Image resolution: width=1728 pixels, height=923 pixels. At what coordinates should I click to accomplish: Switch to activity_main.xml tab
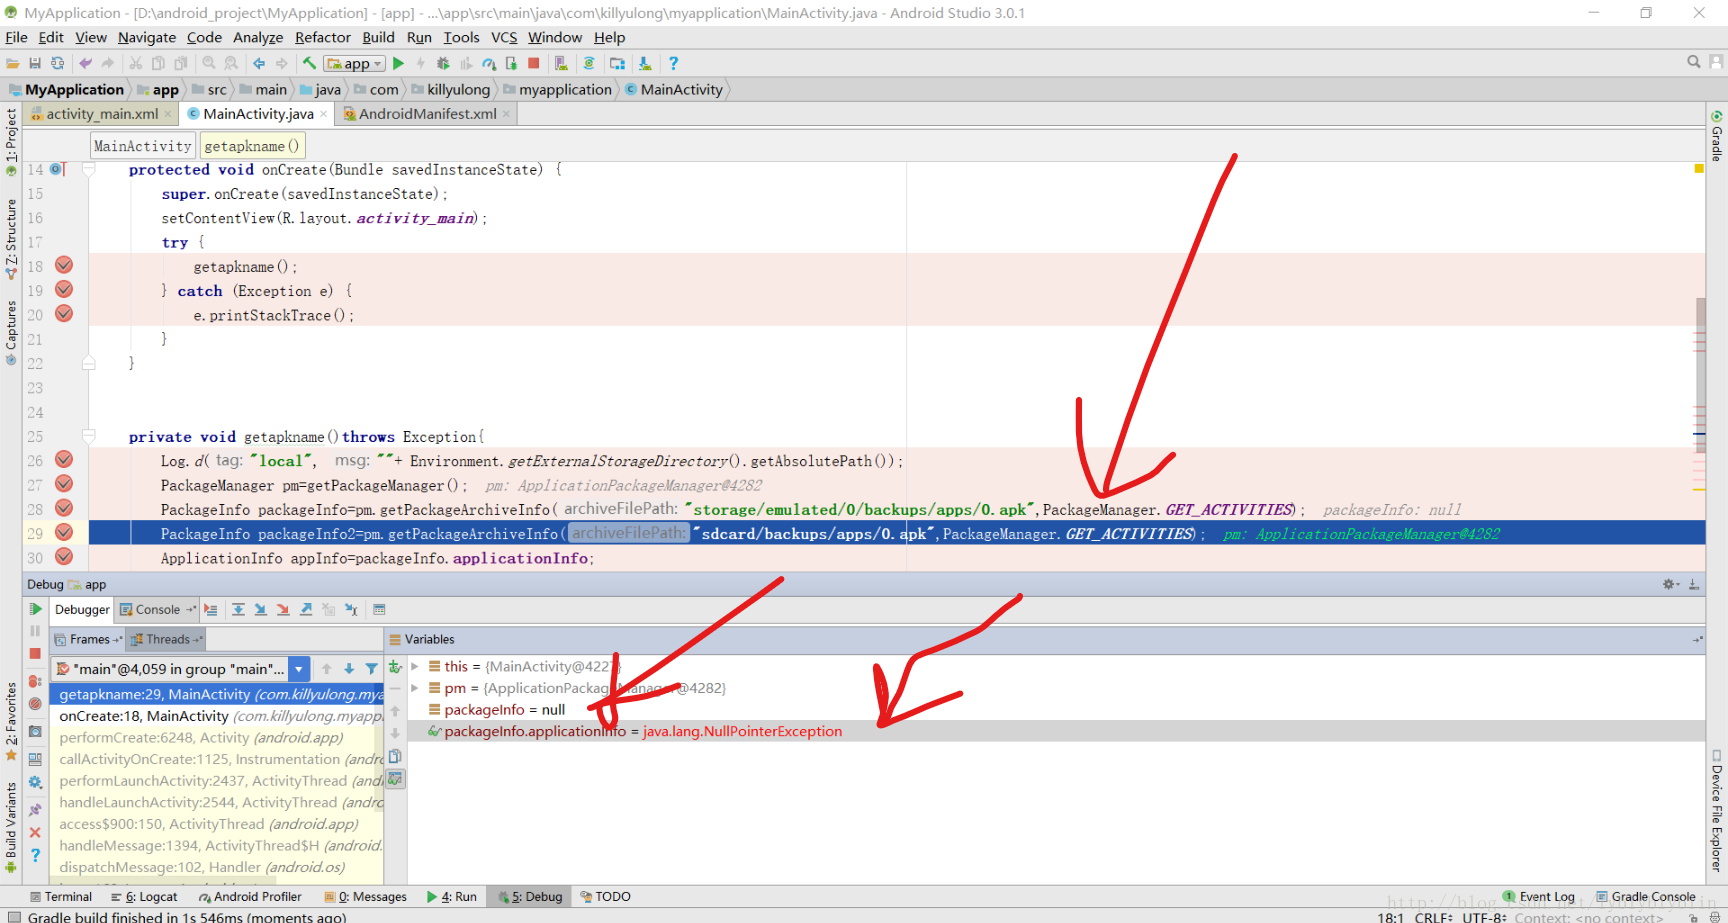point(102,114)
